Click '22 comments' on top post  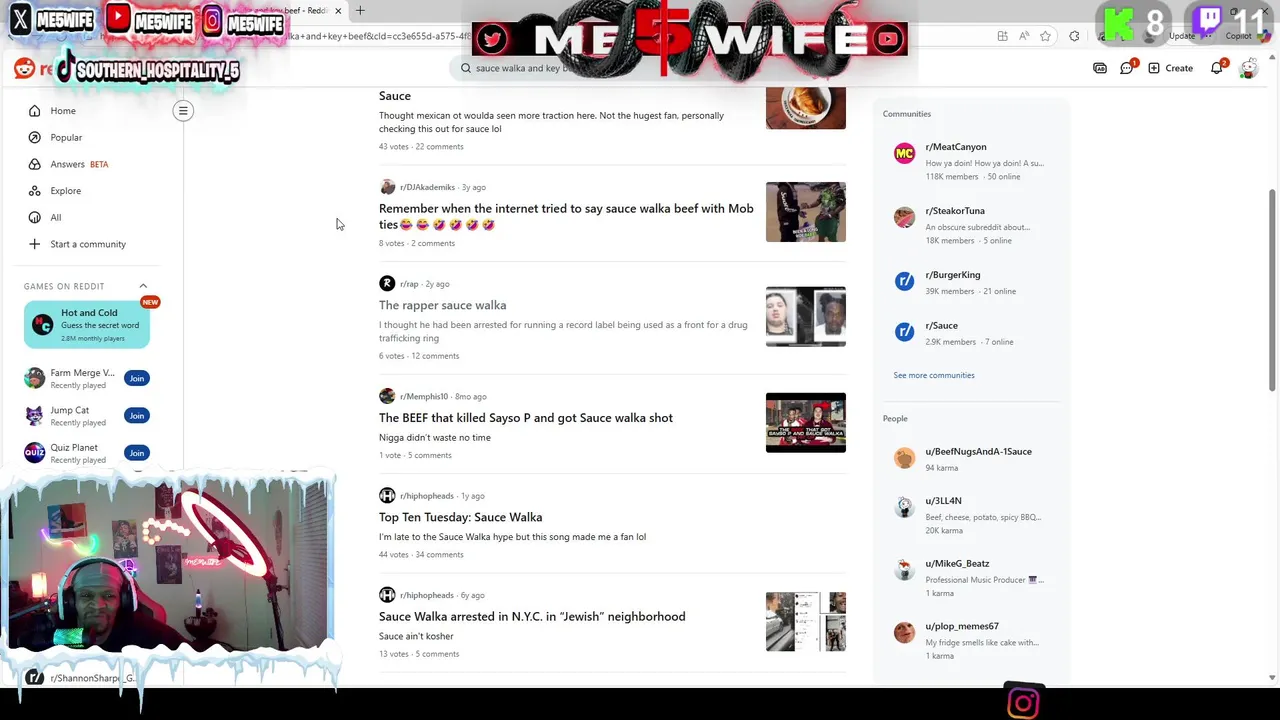pos(439,147)
